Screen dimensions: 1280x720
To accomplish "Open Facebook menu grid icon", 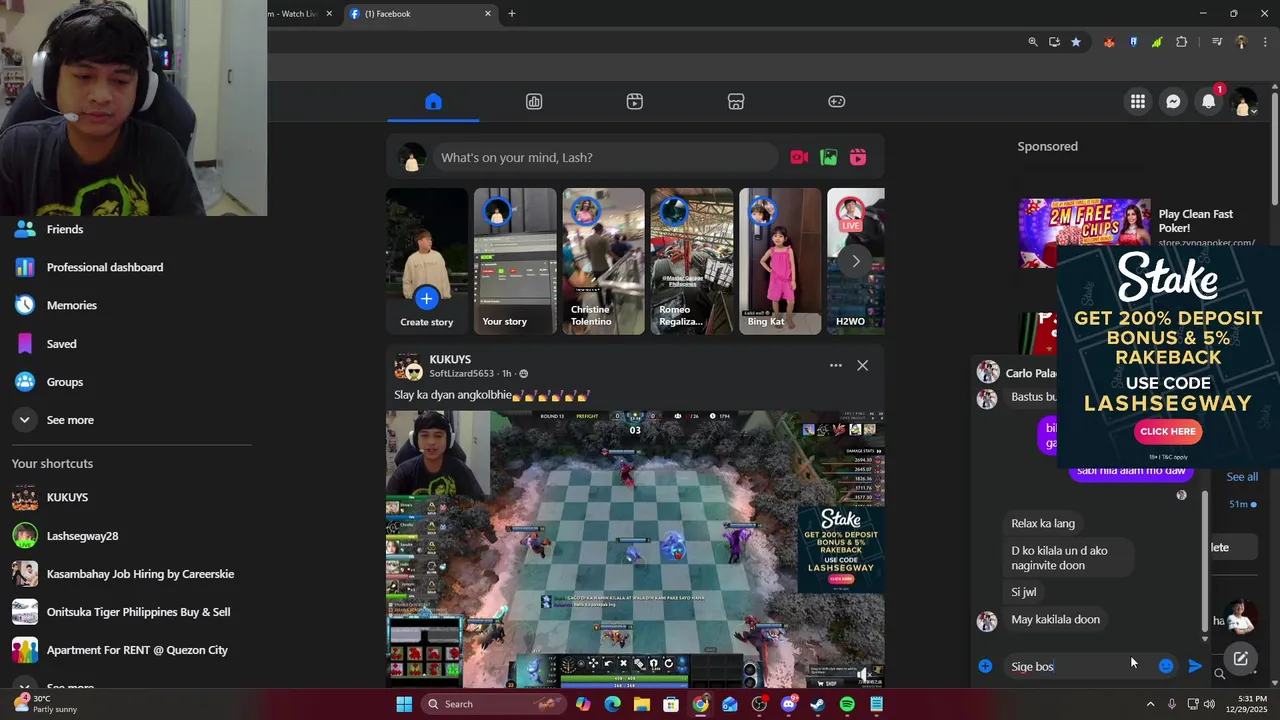I will click(x=1138, y=102).
